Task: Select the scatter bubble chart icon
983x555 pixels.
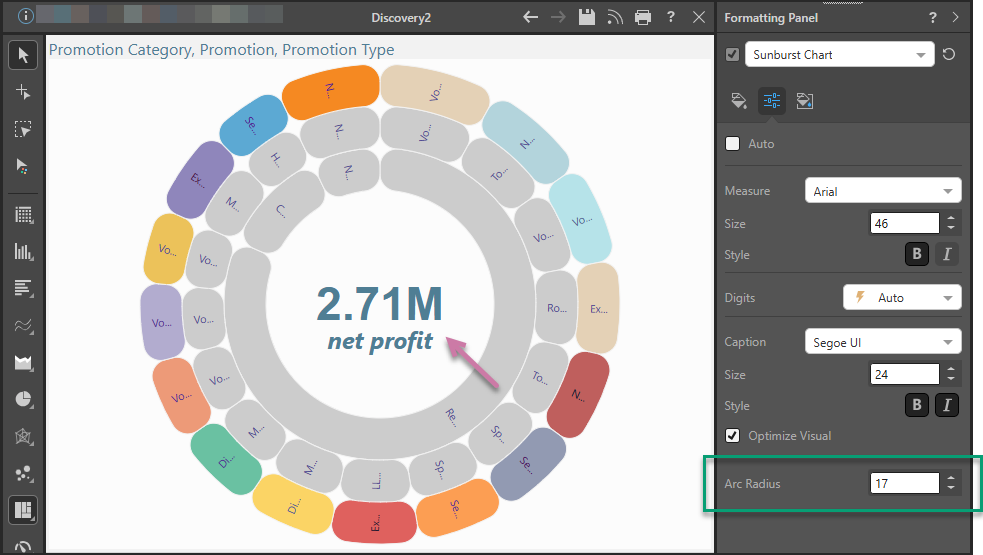Action: (23, 473)
